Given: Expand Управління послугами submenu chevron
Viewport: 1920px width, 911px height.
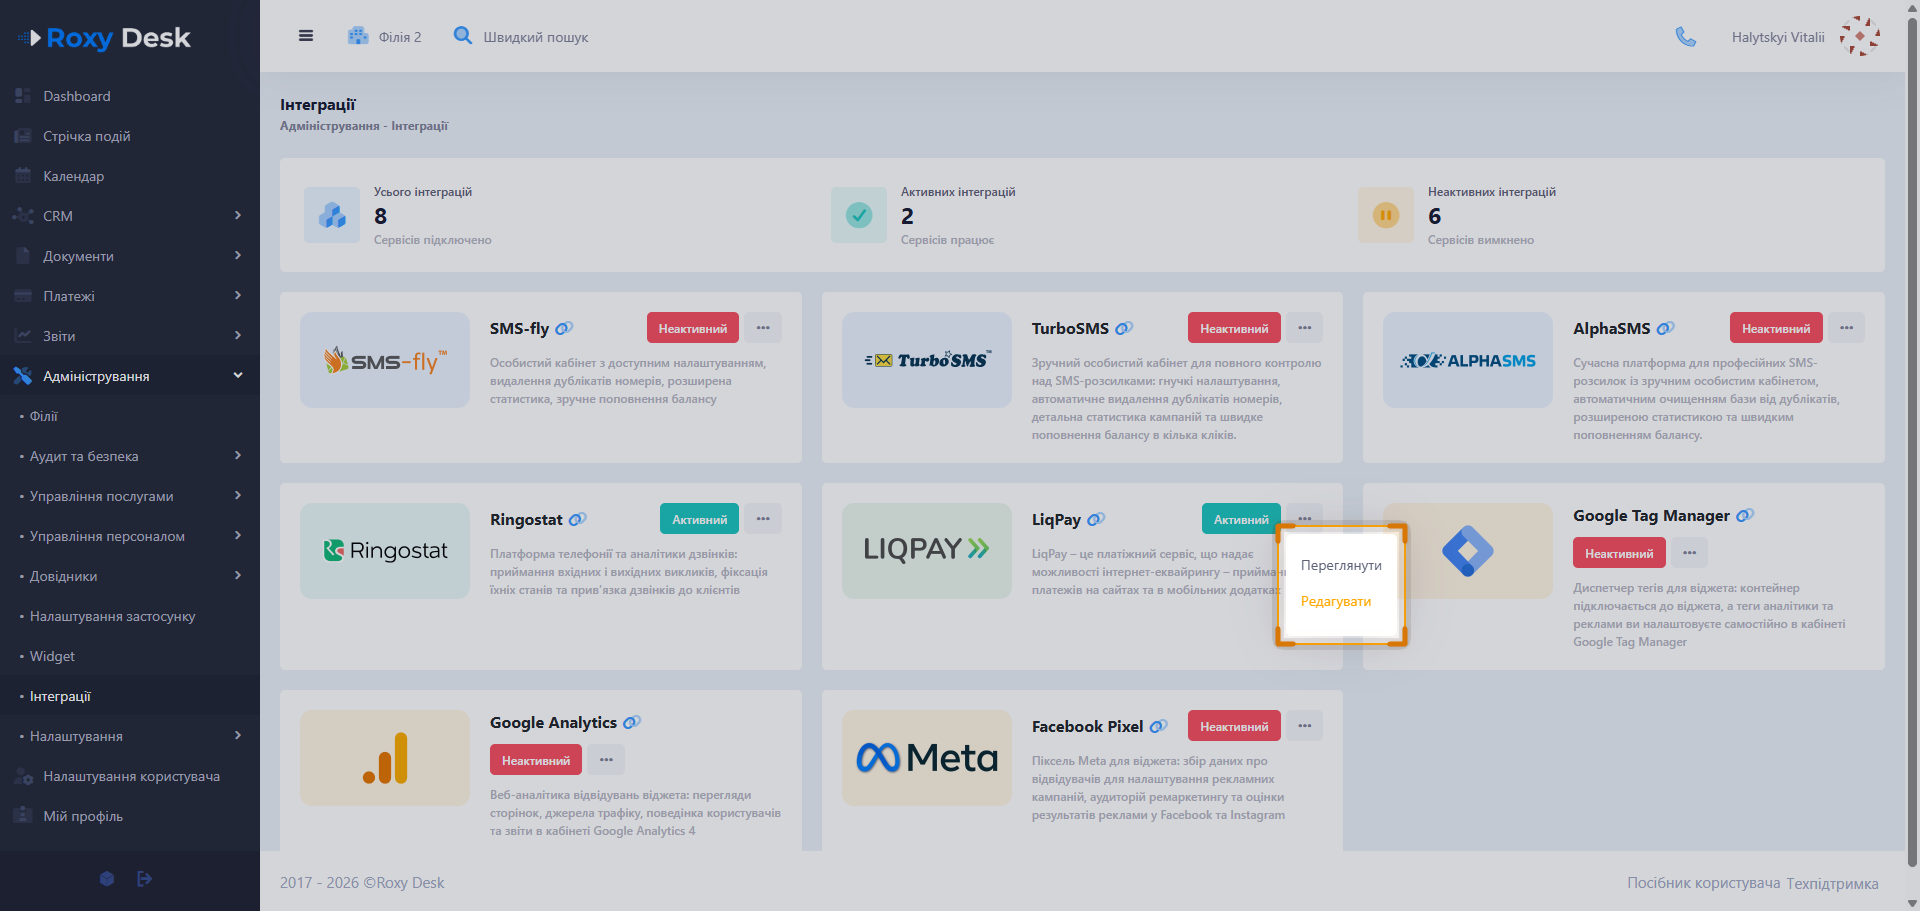Looking at the screenshot, I should [x=238, y=495].
